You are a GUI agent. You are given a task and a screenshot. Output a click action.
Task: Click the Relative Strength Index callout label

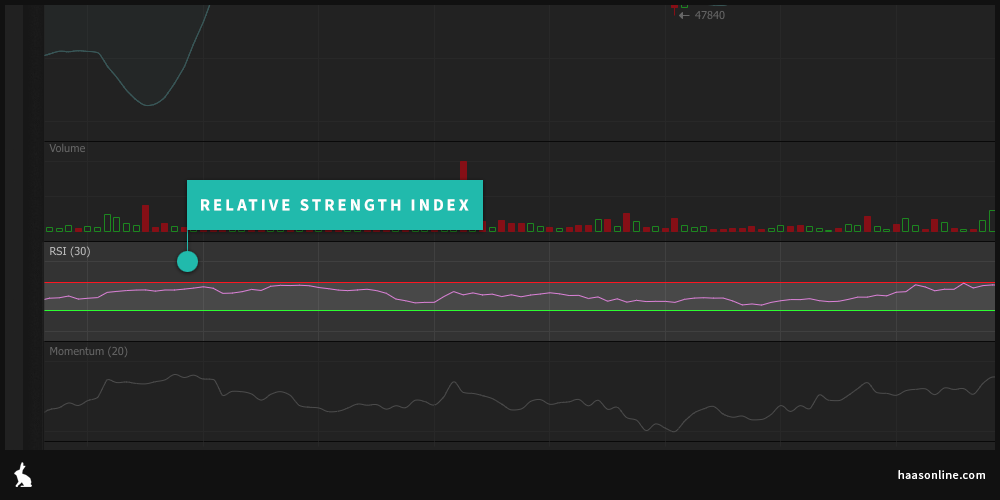[335, 205]
